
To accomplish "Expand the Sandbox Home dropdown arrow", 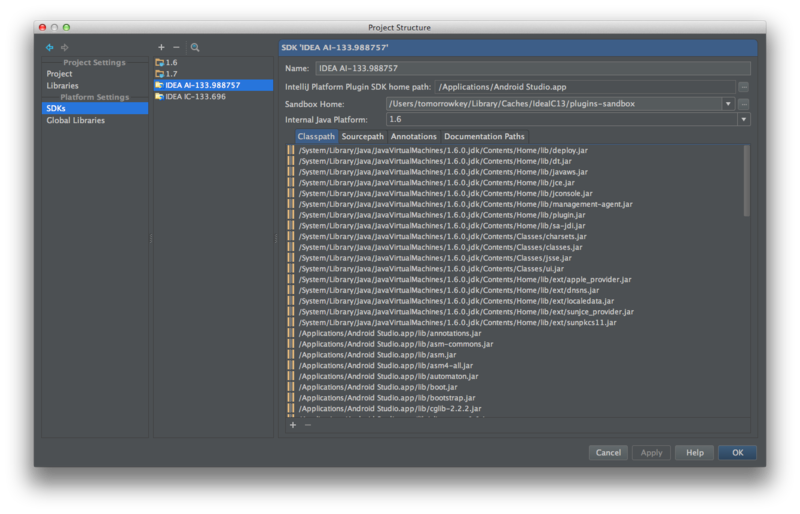I will 728,104.
